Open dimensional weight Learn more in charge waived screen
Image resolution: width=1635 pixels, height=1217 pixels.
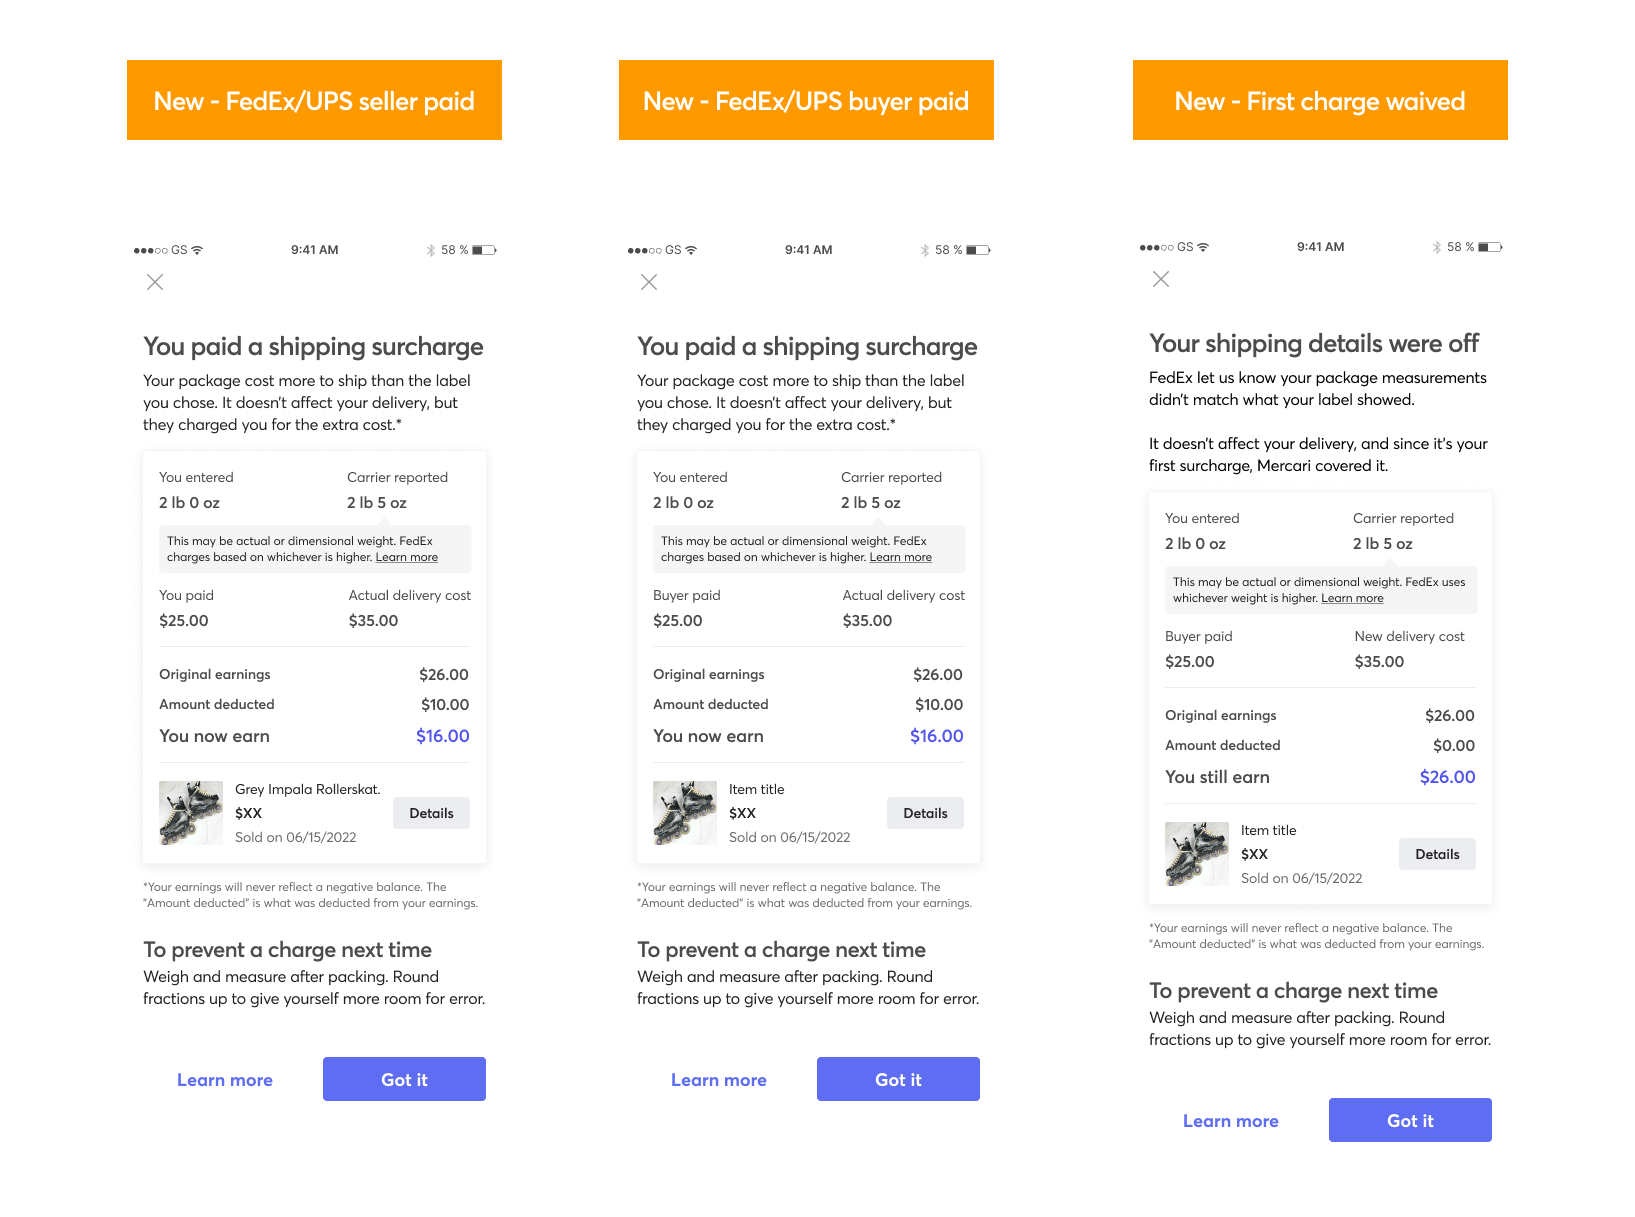point(1352,599)
